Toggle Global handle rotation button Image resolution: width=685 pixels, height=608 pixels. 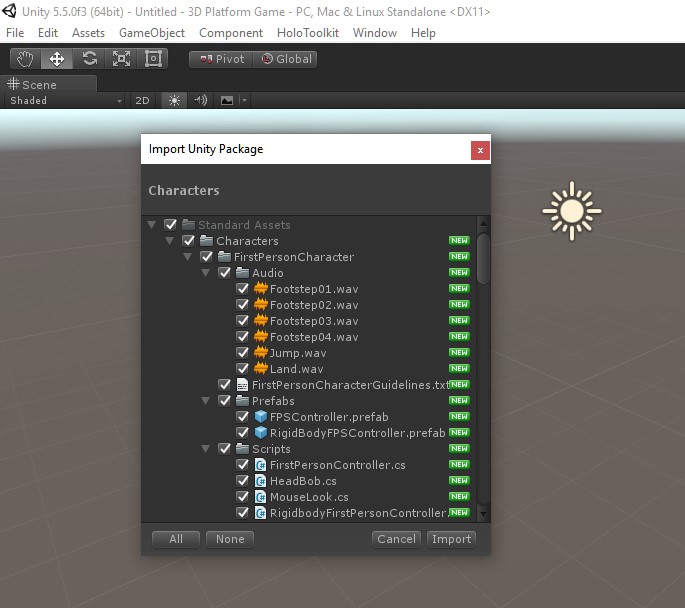click(285, 59)
